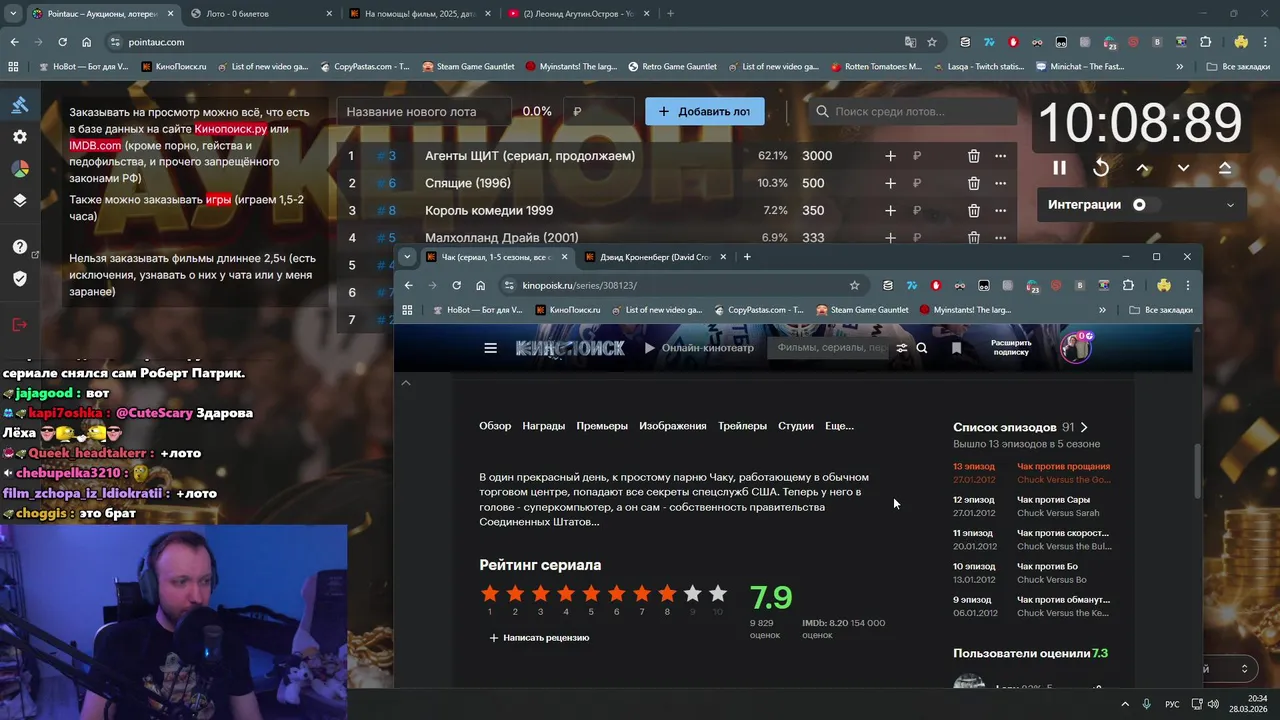Add amount to Агенты ЩИТ lot with plus
Screen dimensions: 1280x720
click(890, 156)
